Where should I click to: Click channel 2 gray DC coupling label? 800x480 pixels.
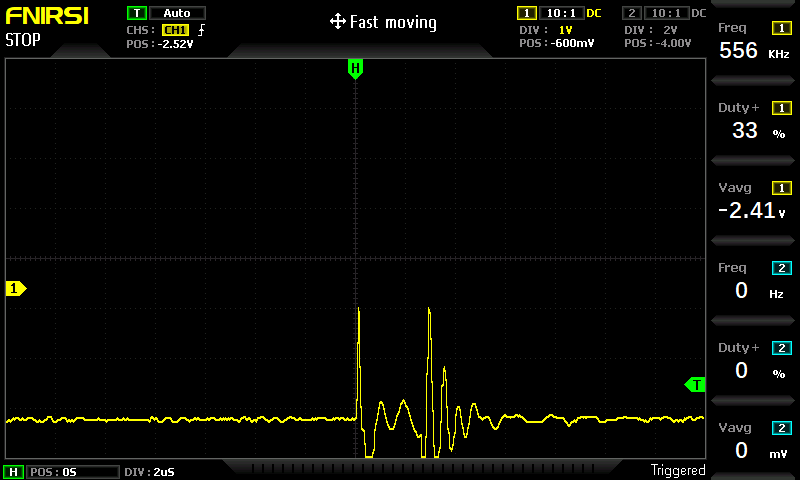[x=699, y=13]
